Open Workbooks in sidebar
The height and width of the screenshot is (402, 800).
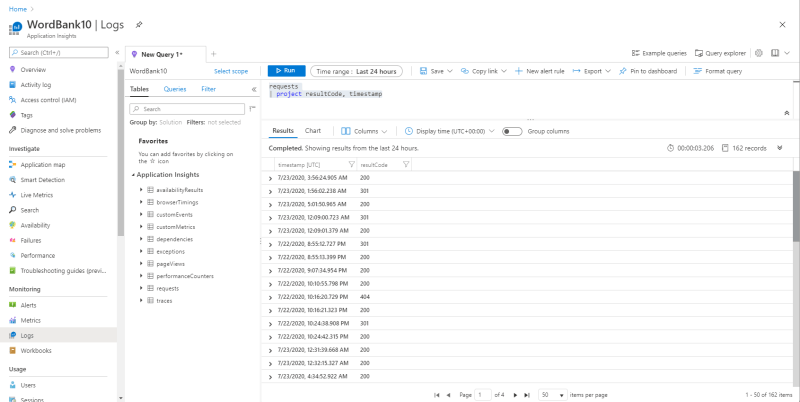click(36, 351)
